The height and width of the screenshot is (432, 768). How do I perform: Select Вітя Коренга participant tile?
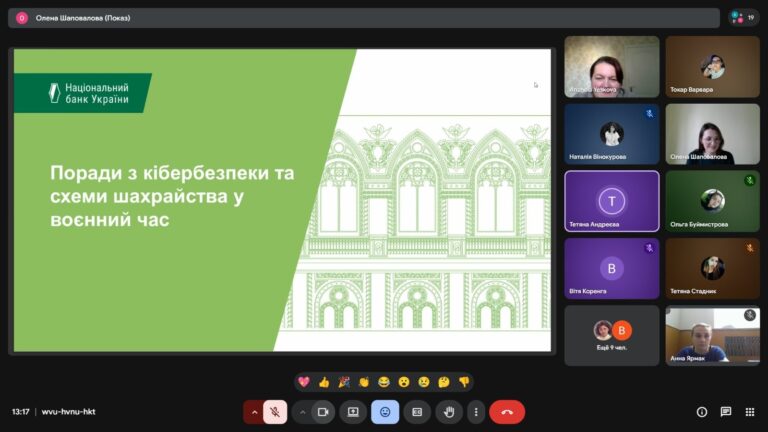click(x=612, y=268)
